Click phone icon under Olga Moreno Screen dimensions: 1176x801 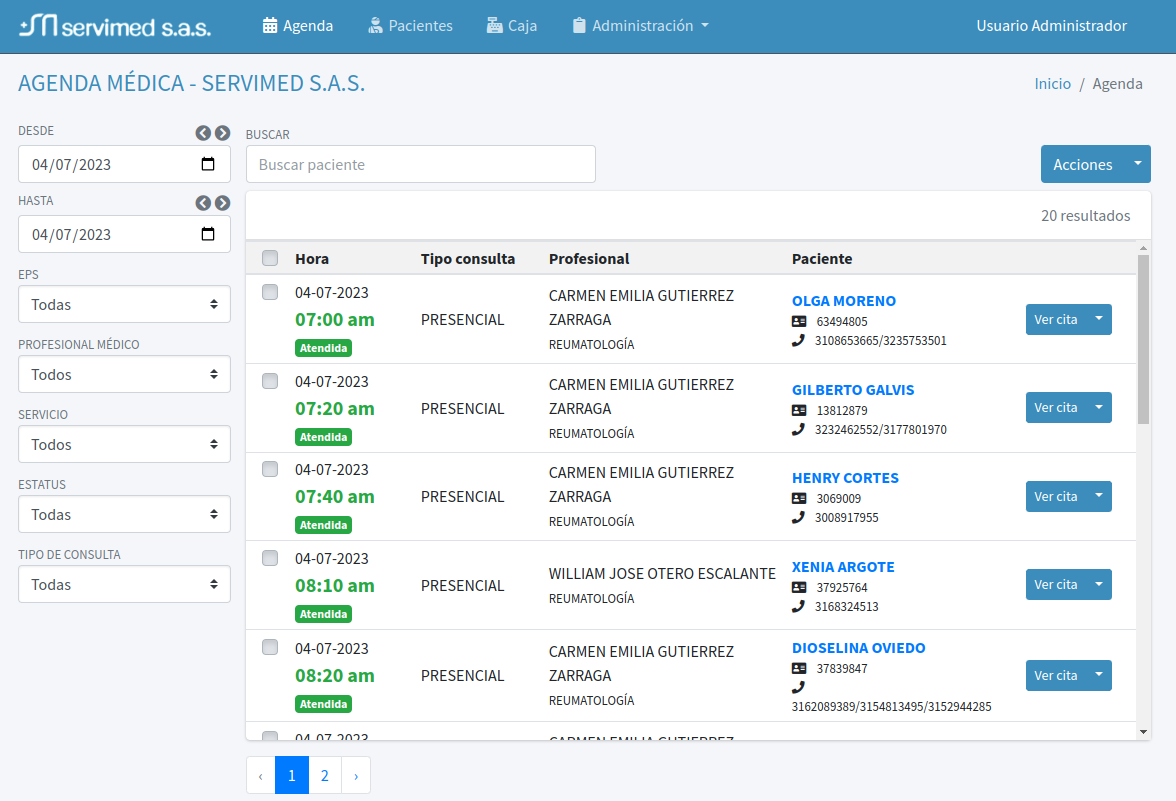point(798,340)
